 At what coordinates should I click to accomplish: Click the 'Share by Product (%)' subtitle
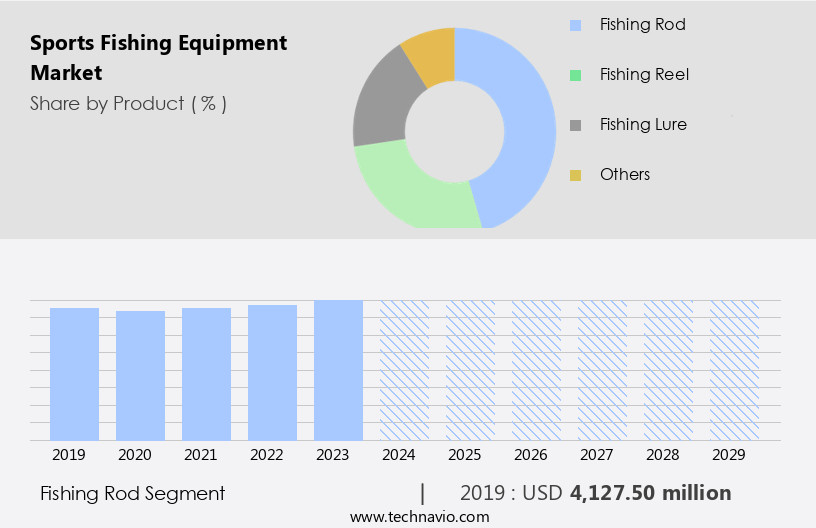(x=128, y=103)
